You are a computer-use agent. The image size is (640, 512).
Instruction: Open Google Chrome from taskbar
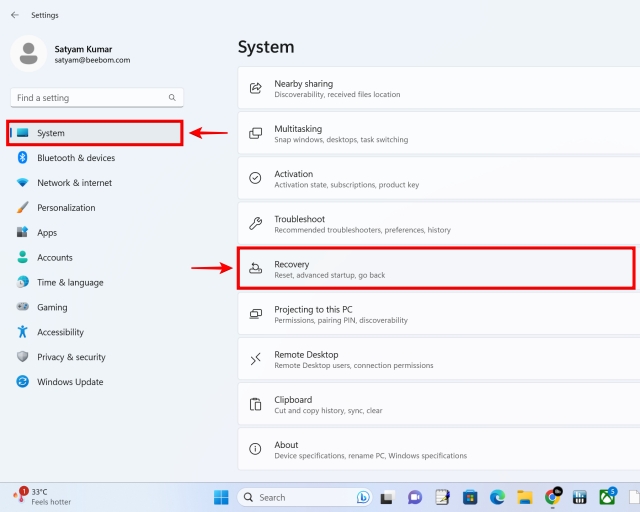[553, 496]
